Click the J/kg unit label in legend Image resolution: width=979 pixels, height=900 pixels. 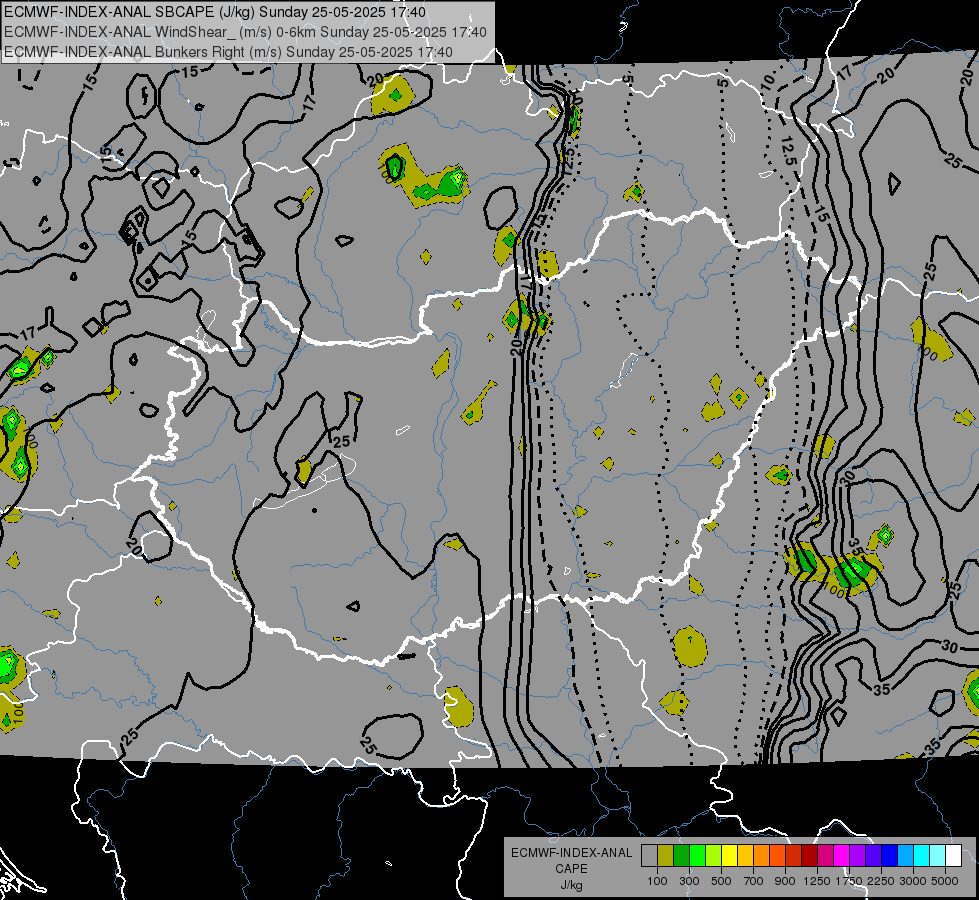(571, 885)
